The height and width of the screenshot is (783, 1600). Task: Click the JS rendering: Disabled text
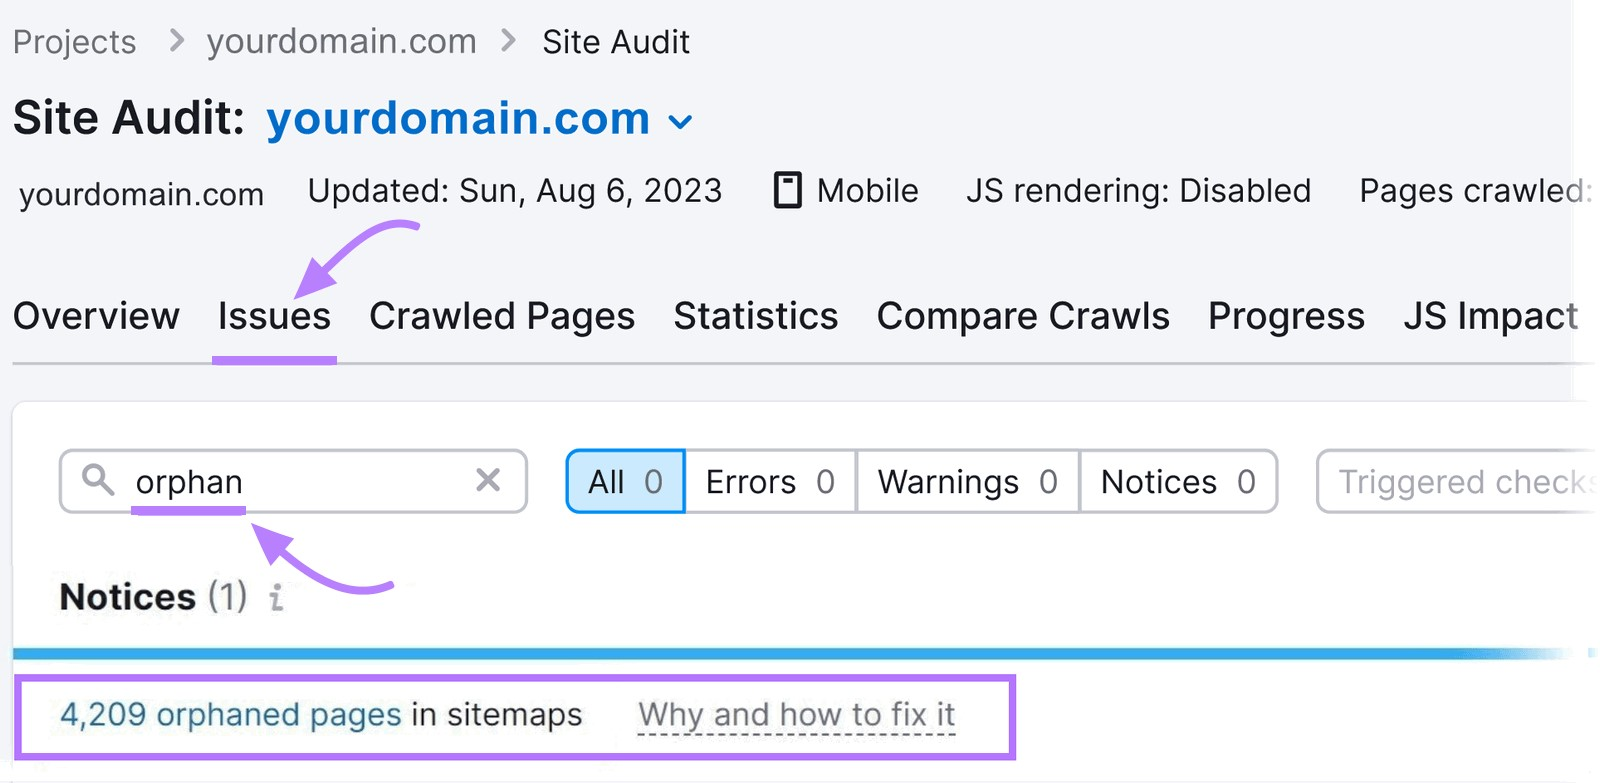[1138, 190]
